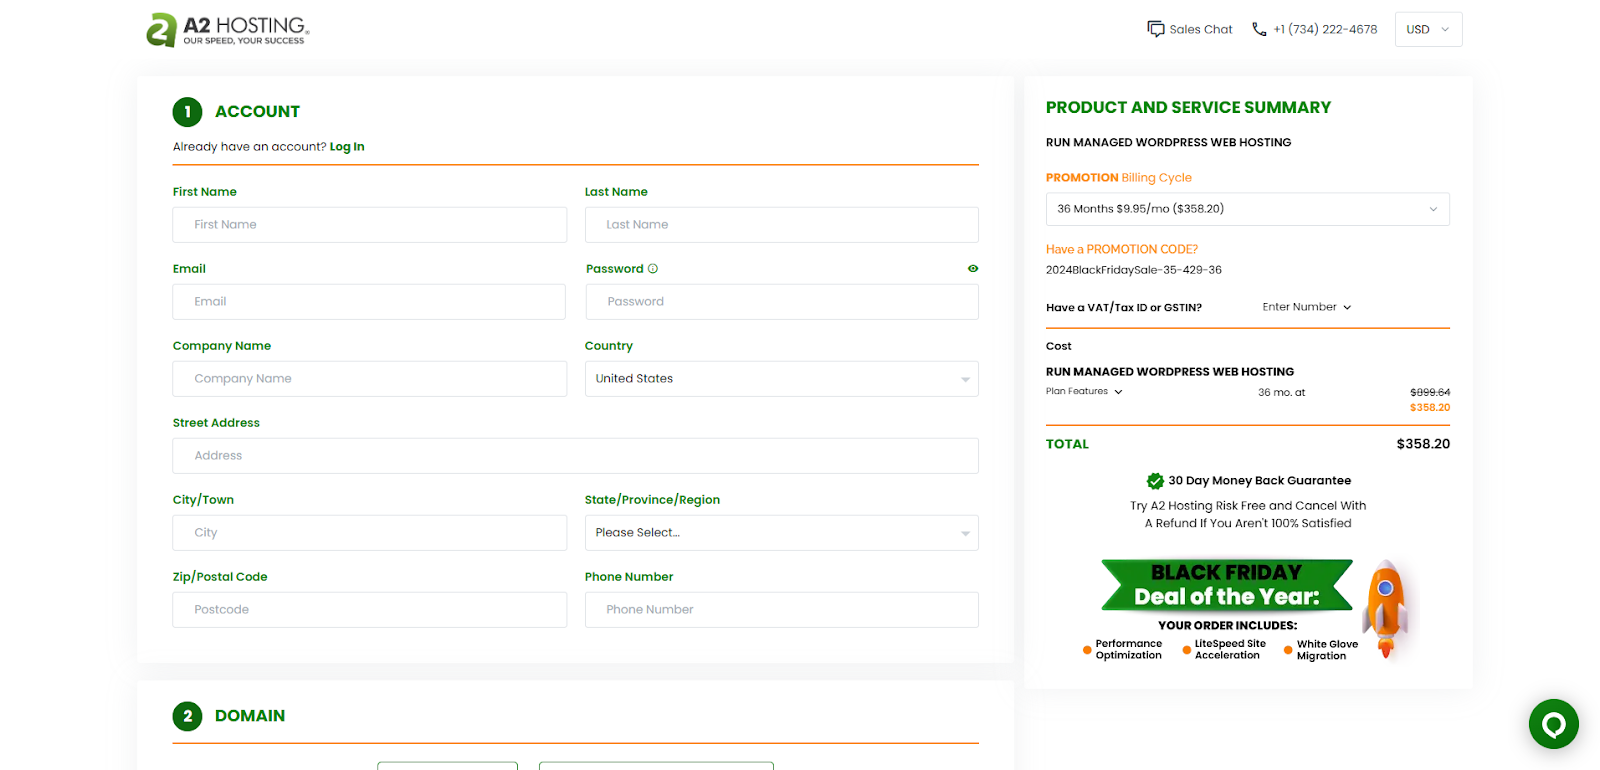The width and height of the screenshot is (1600, 770).
Task: Click the PRODUCT AND SERVICE SUMMARY heading
Action: pyautogui.click(x=1188, y=107)
